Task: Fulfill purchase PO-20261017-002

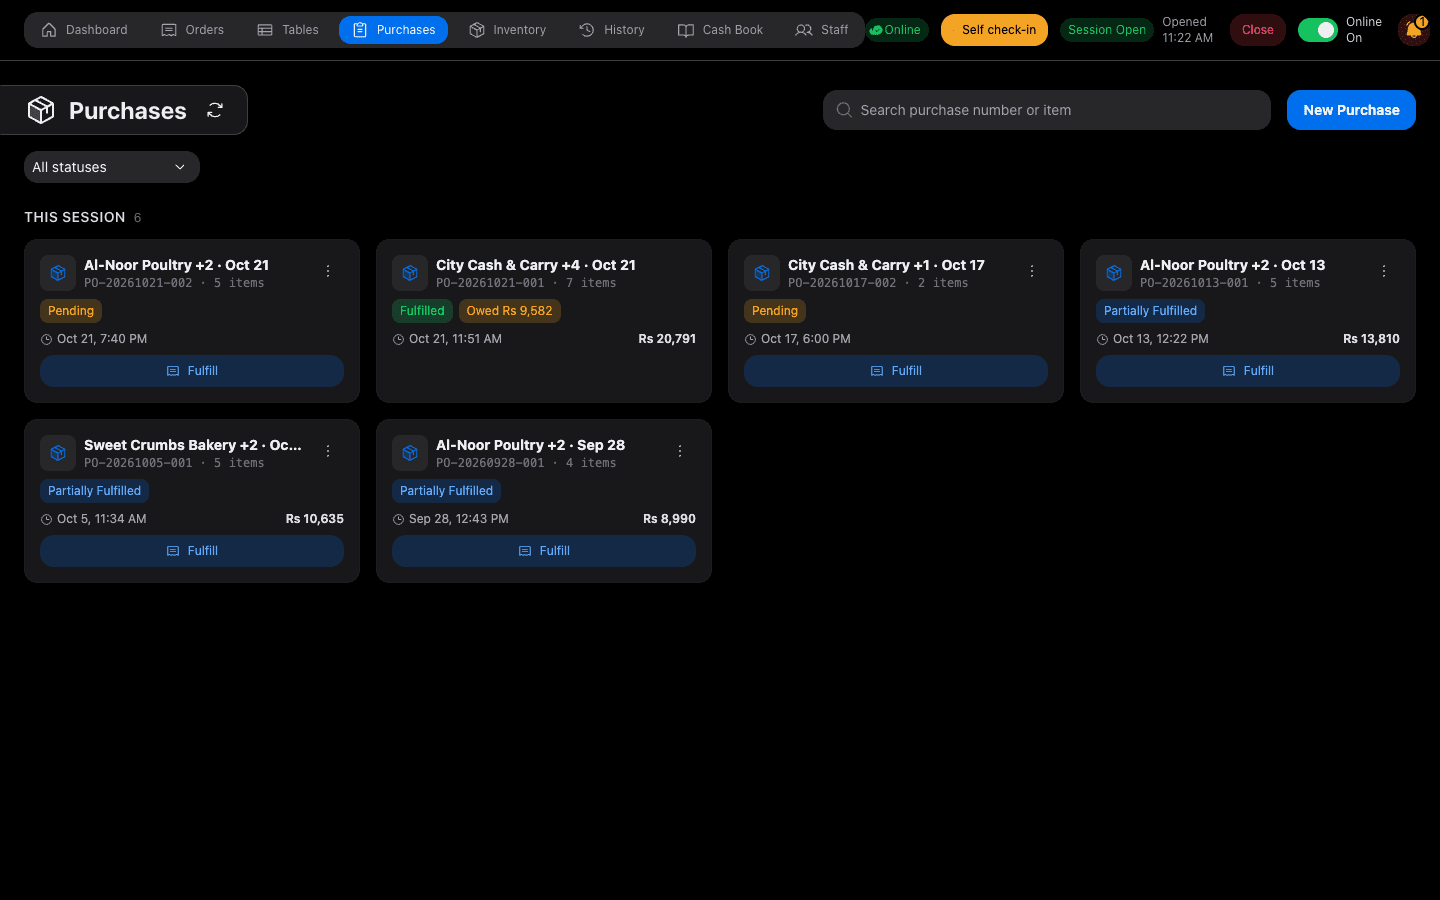Action: pos(896,371)
